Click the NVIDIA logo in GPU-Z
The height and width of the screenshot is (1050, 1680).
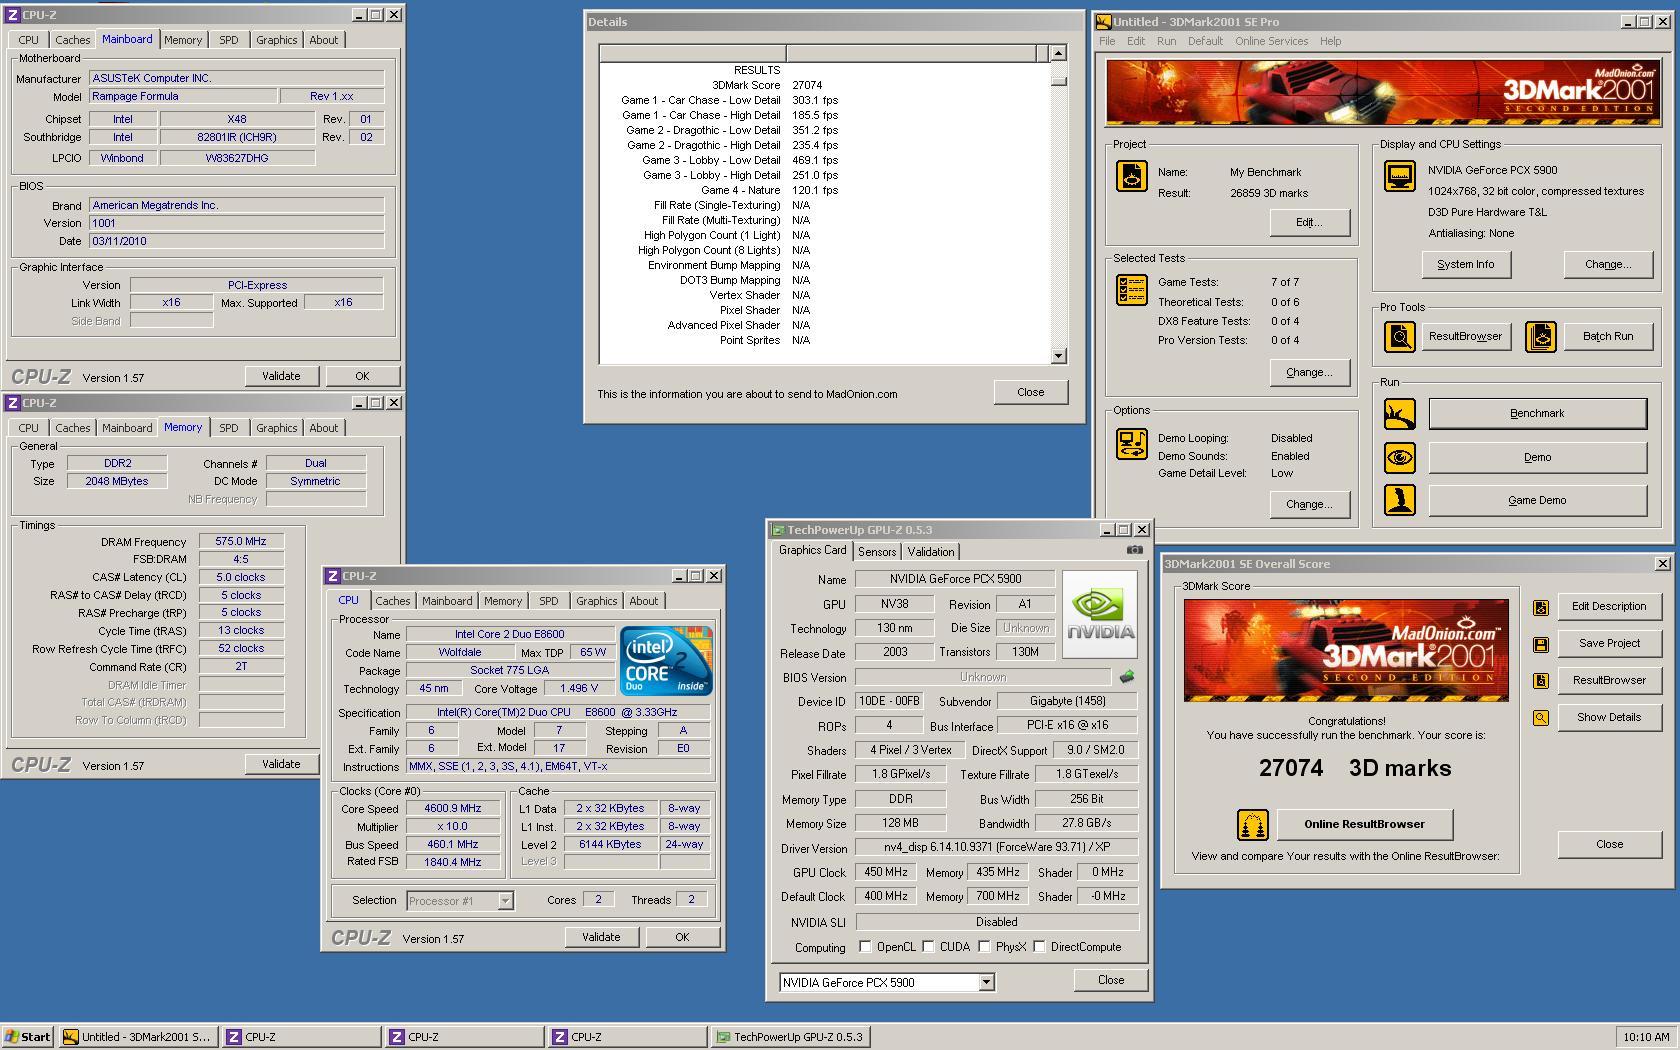1100,614
